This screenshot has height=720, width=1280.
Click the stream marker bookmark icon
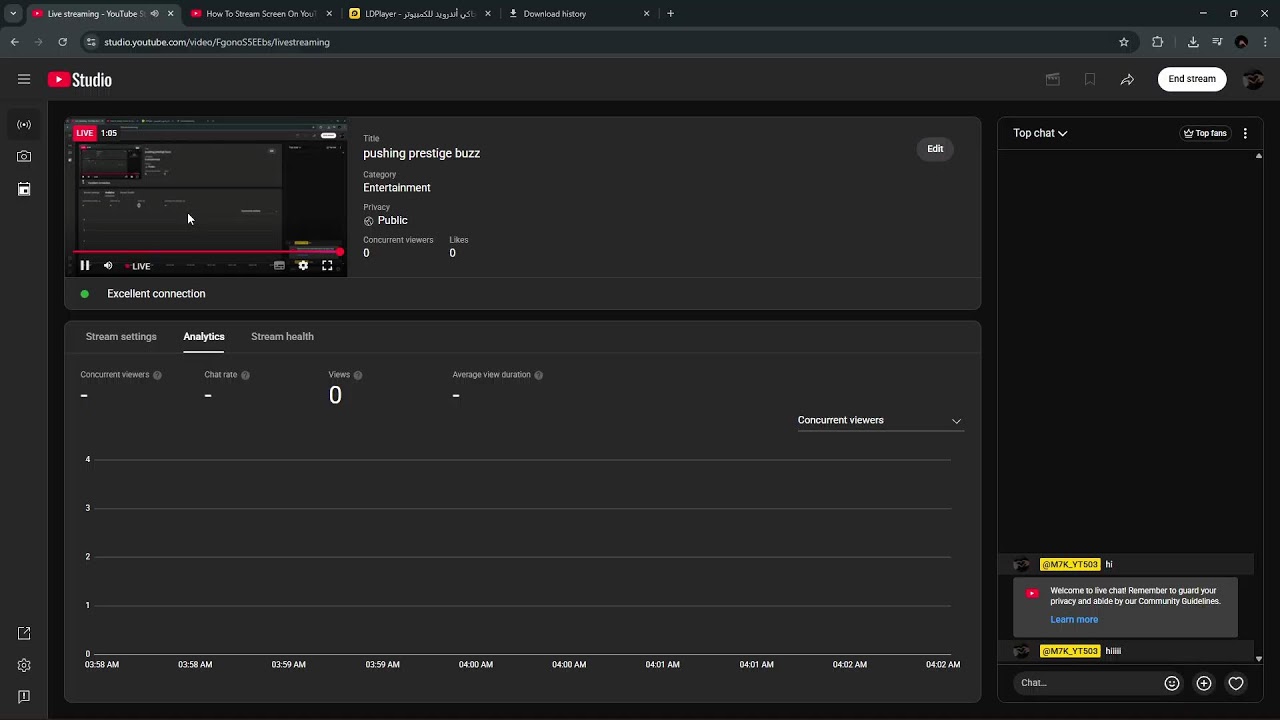click(x=1090, y=79)
